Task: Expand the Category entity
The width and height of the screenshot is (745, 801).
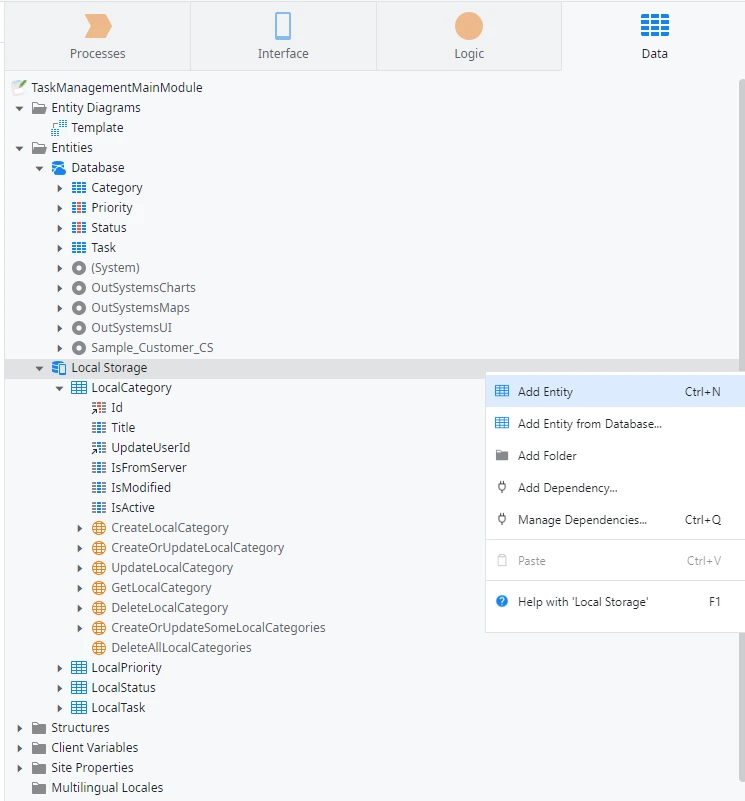Action: [60, 187]
